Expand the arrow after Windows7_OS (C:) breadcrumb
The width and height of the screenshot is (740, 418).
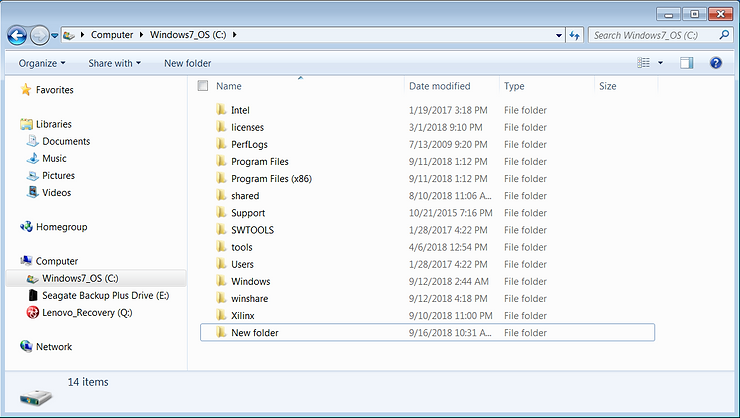point(235,35)
